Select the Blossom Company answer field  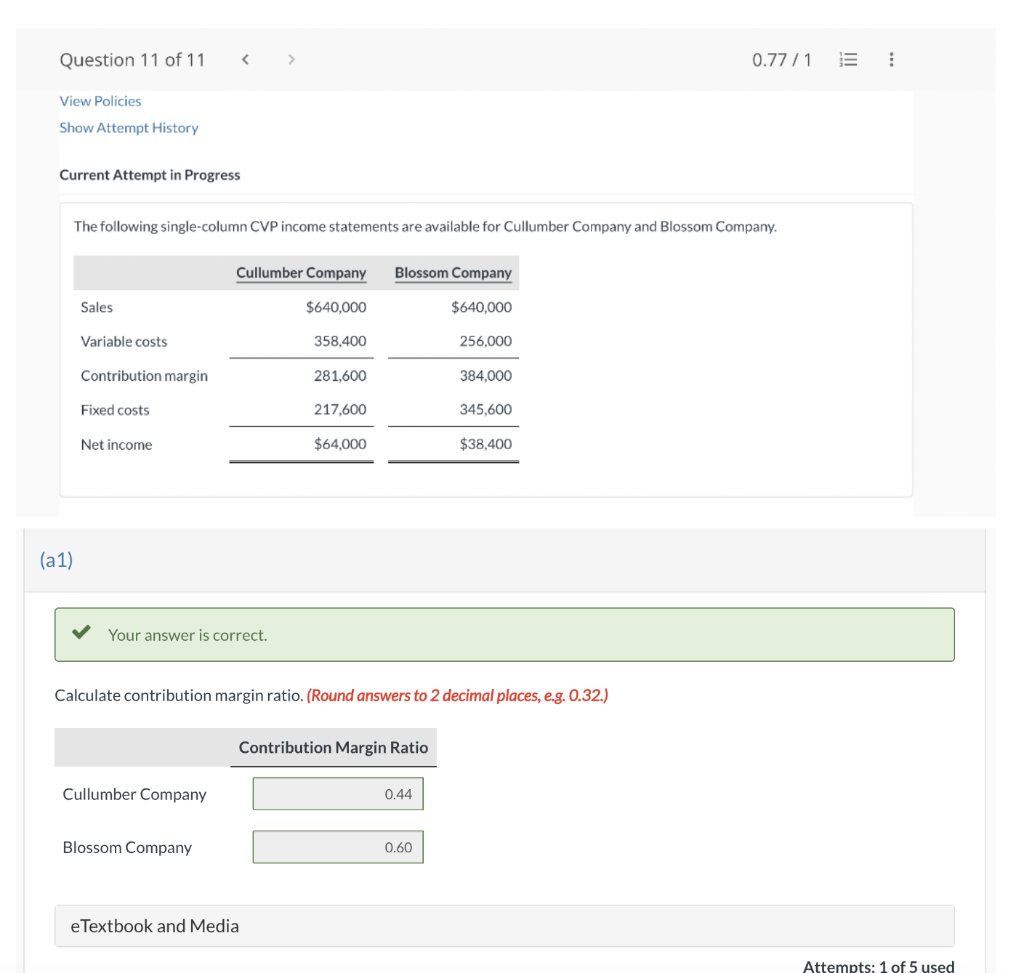337,846
